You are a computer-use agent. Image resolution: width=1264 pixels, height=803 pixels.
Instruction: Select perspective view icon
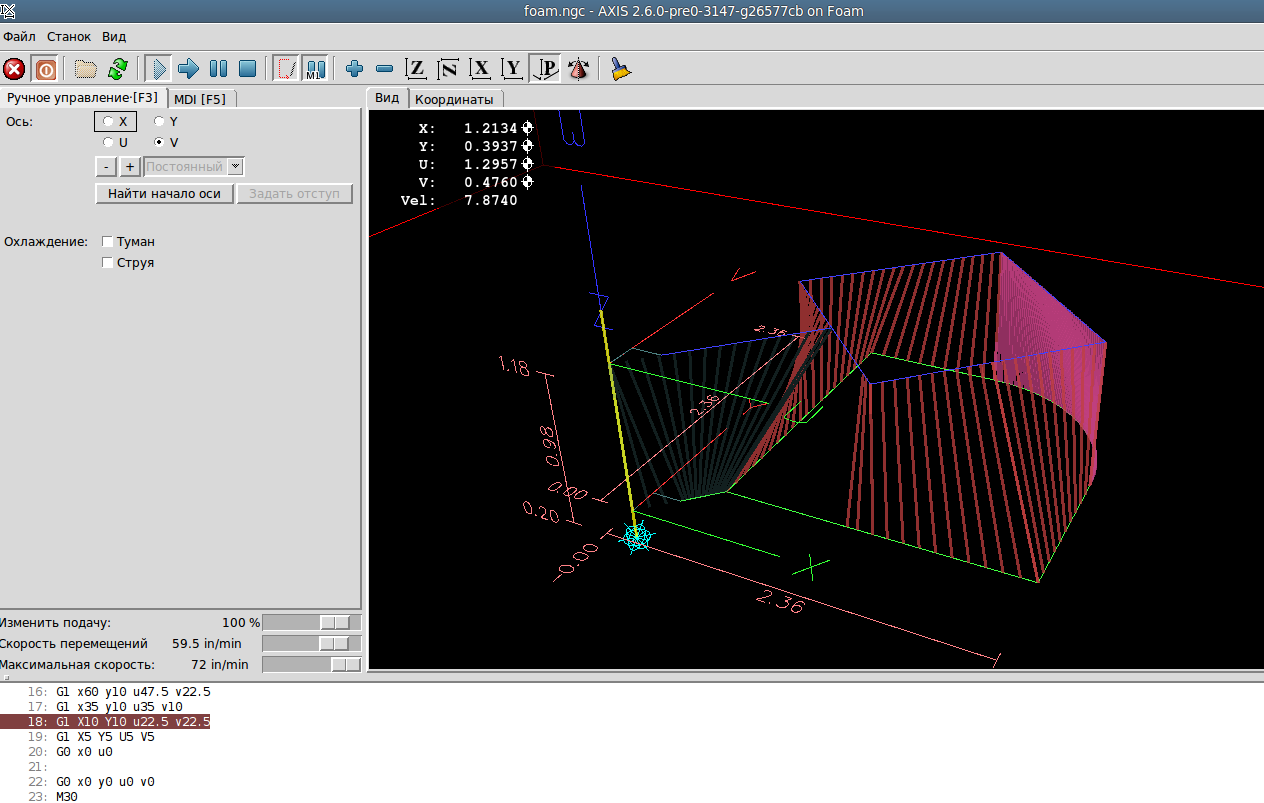tap(545, 69)
